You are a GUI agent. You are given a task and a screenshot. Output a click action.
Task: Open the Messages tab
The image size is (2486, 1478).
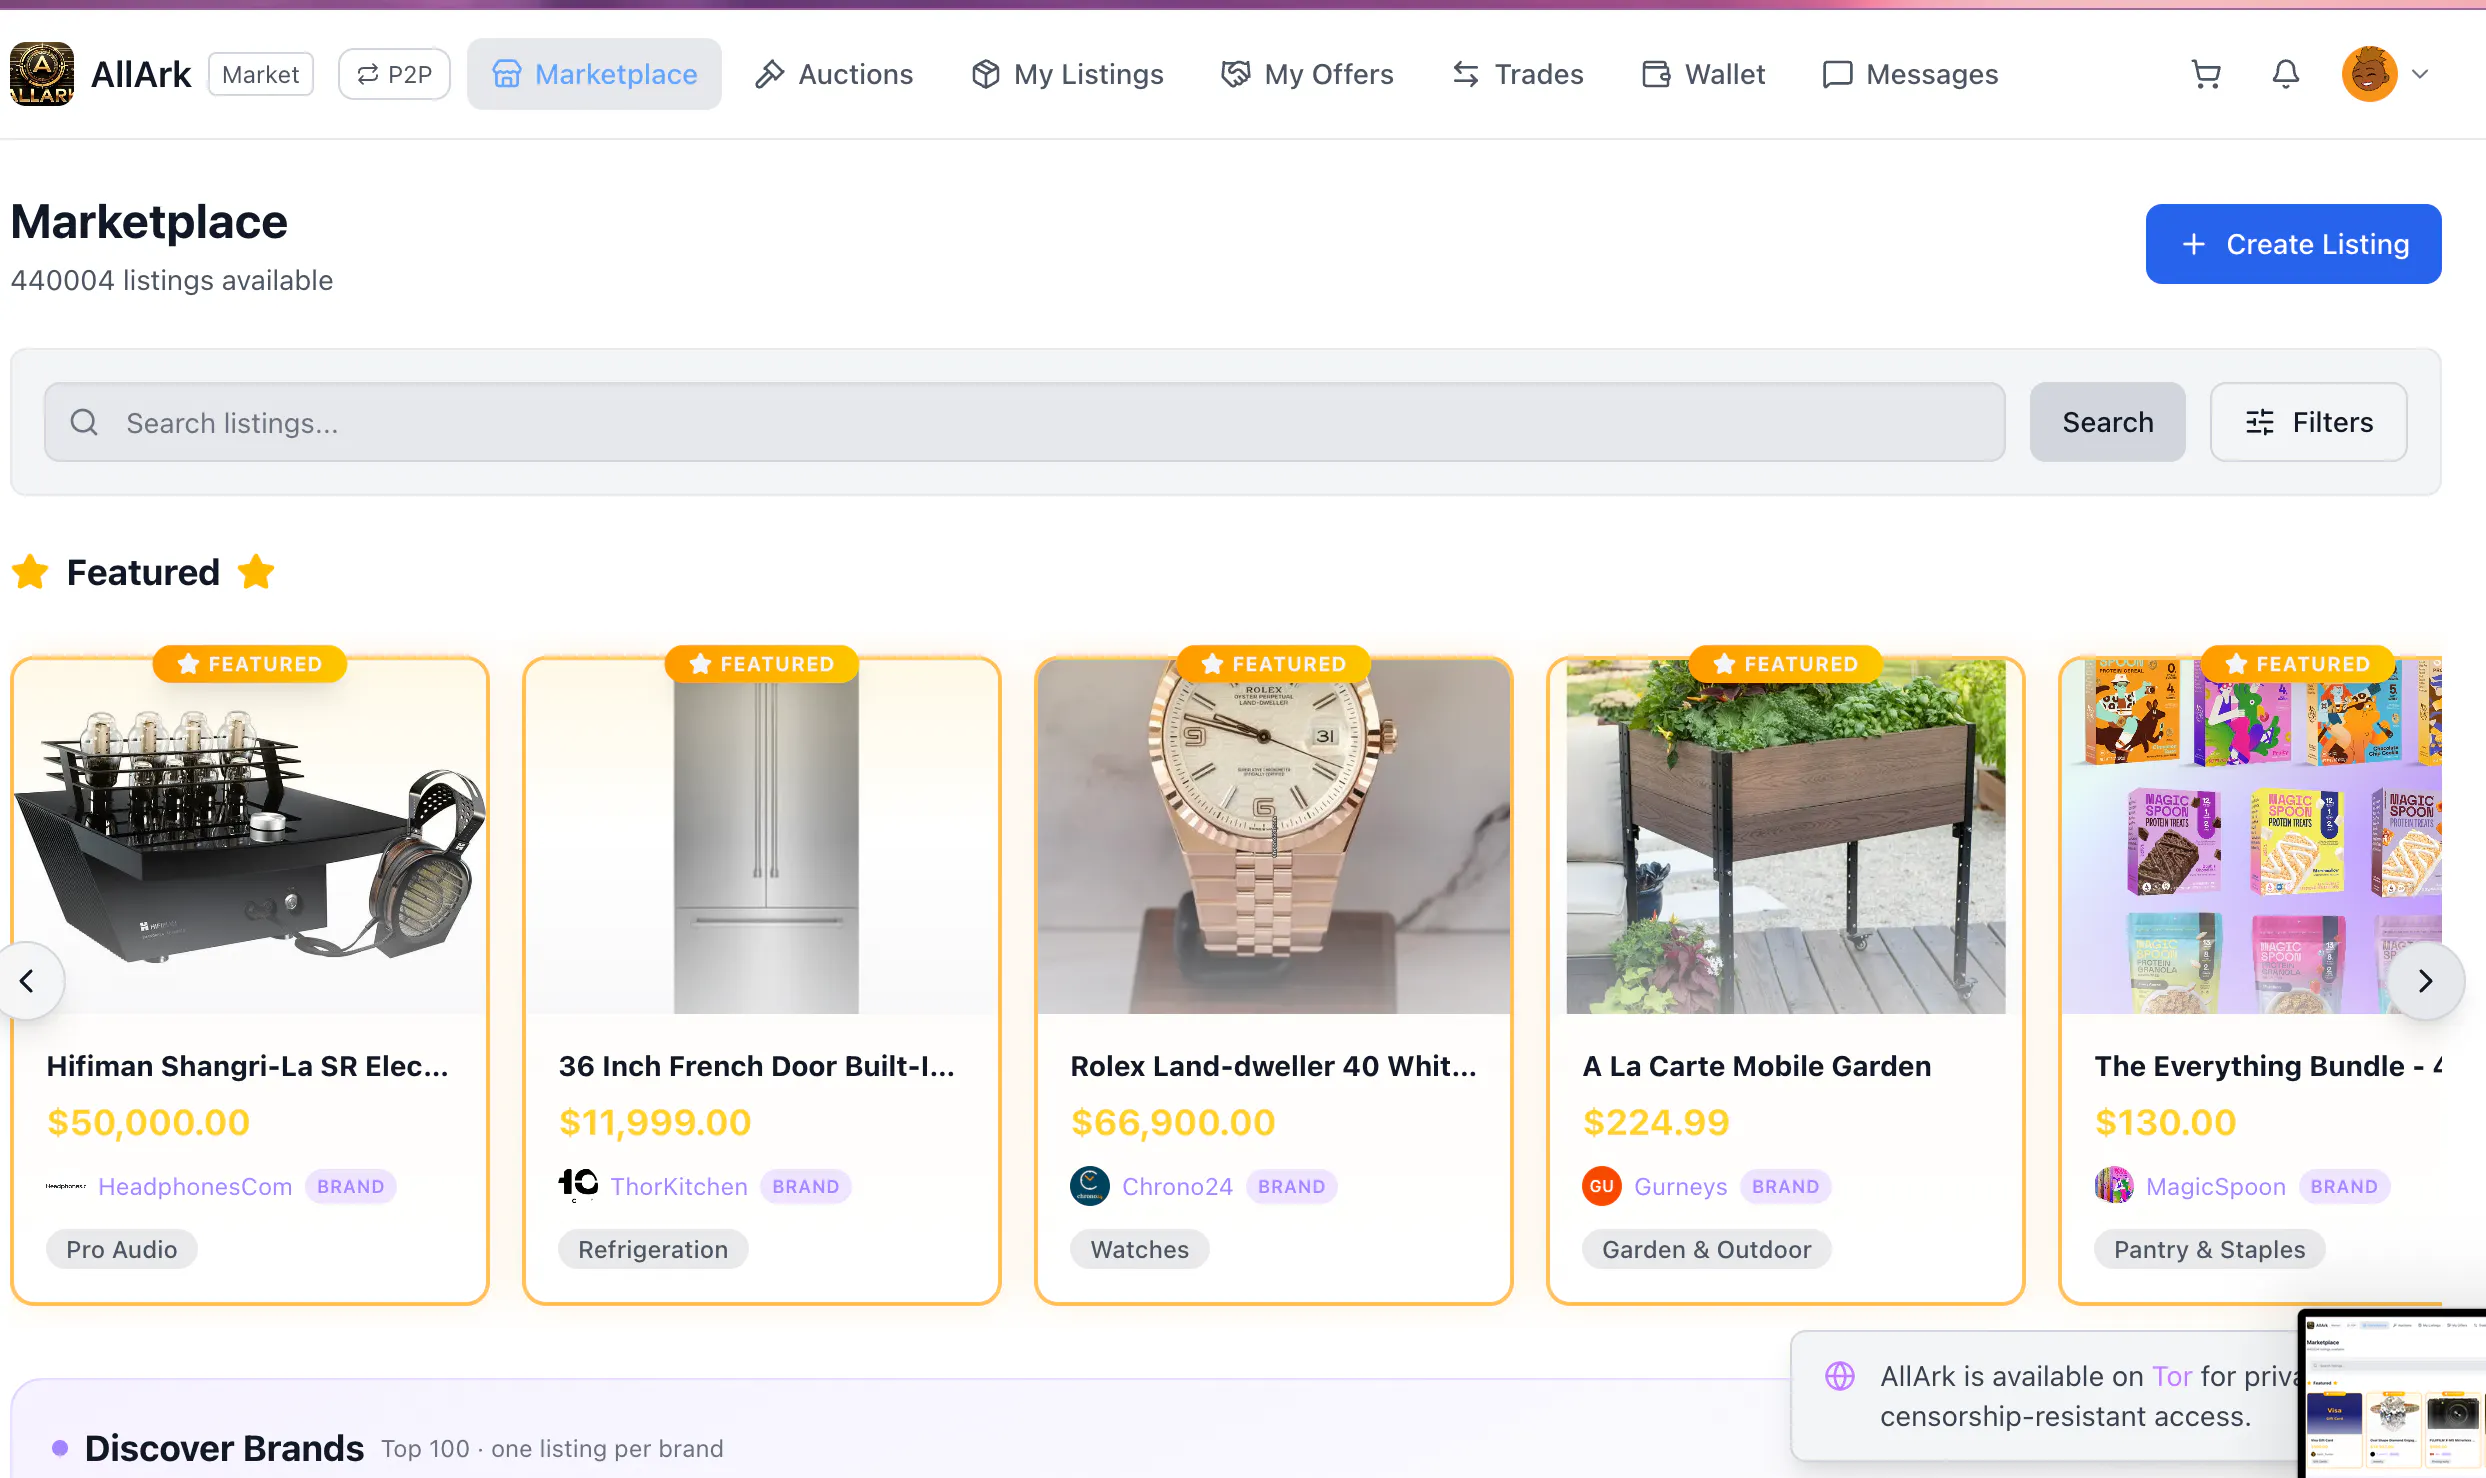[x=1910, y=74]
